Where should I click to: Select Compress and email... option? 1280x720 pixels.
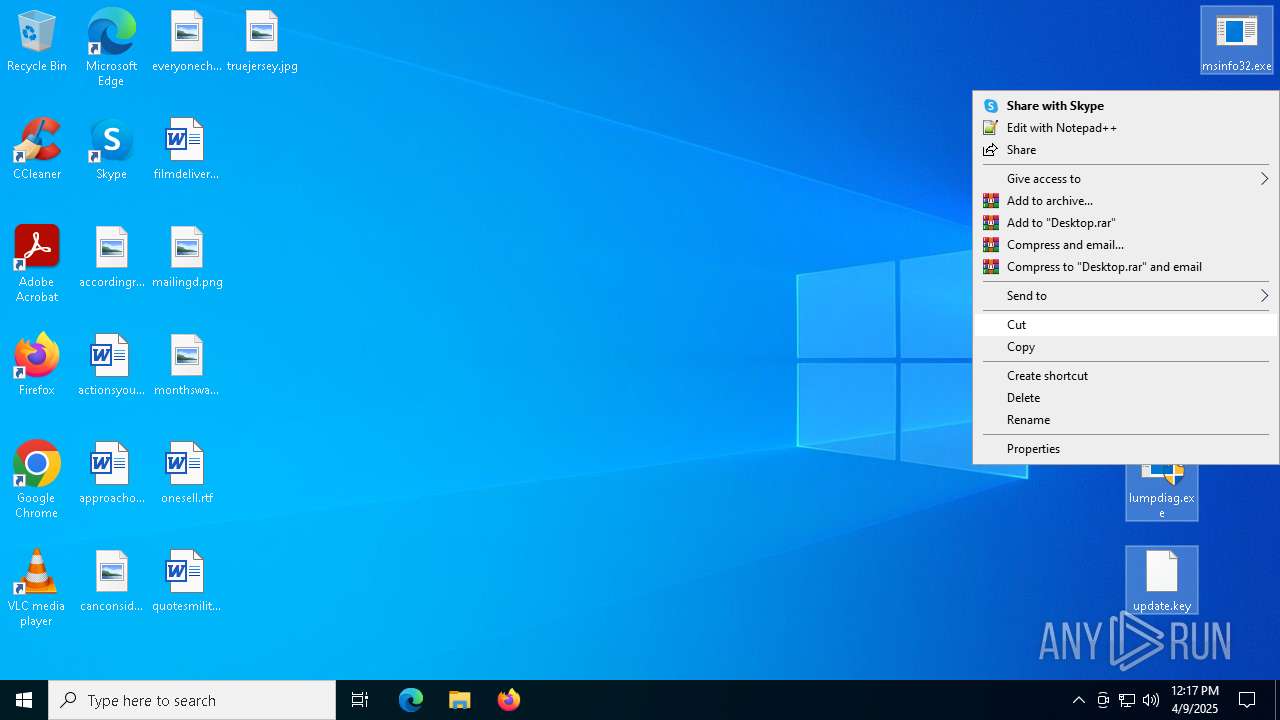point(1125,245)
